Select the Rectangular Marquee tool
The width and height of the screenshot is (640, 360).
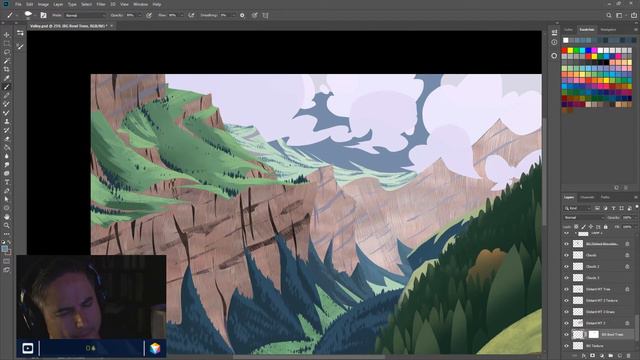pyautogui.click(x=7, y=43)
